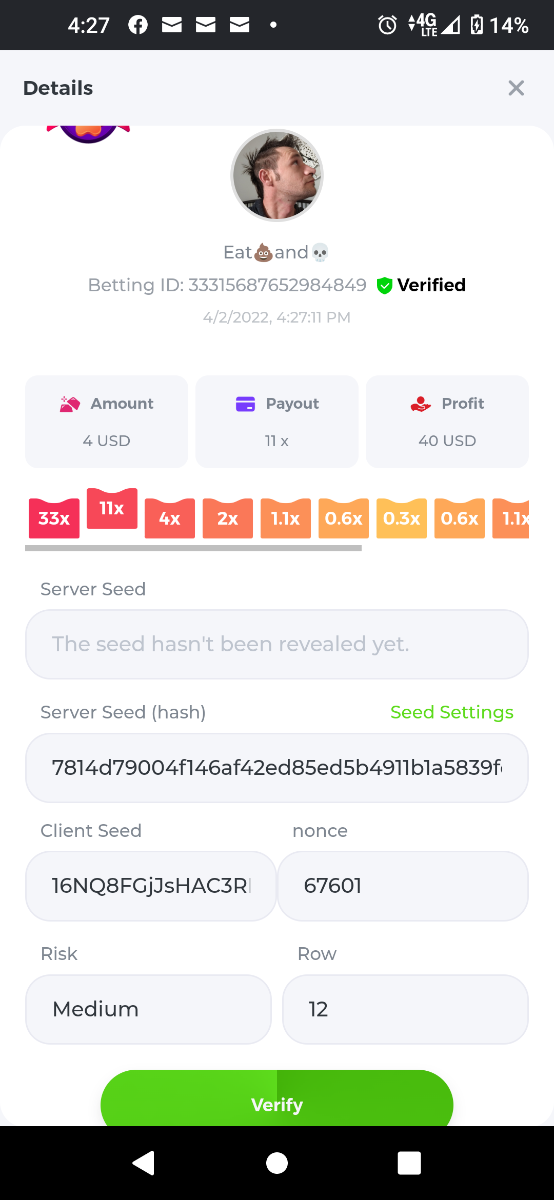Click the nonce field showing 67601
The width and height of the screenshot is (554, 1200).
tap(403, 886)
